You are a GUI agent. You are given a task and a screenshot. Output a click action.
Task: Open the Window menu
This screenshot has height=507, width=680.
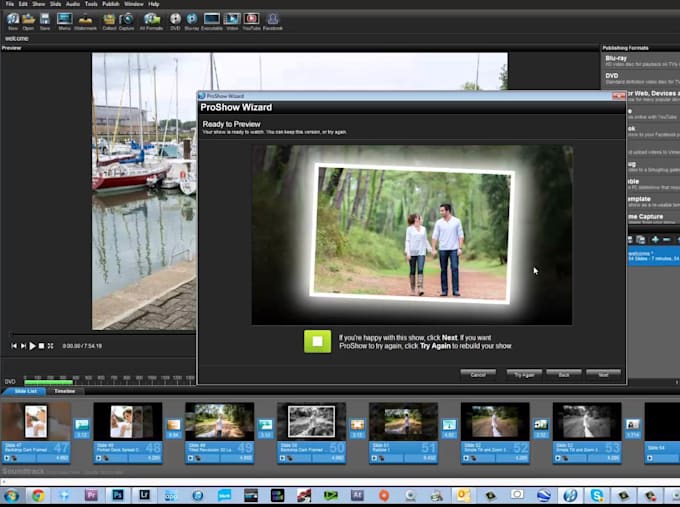[x=134, y=4]
